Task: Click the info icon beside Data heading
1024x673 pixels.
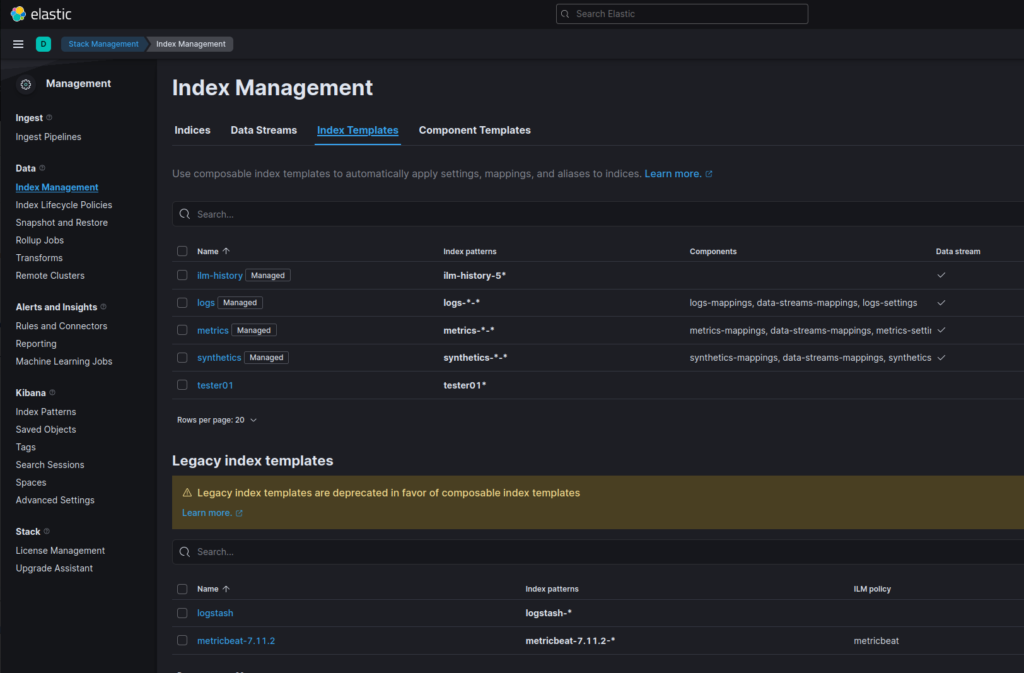Action: click(x=42, y=168)
